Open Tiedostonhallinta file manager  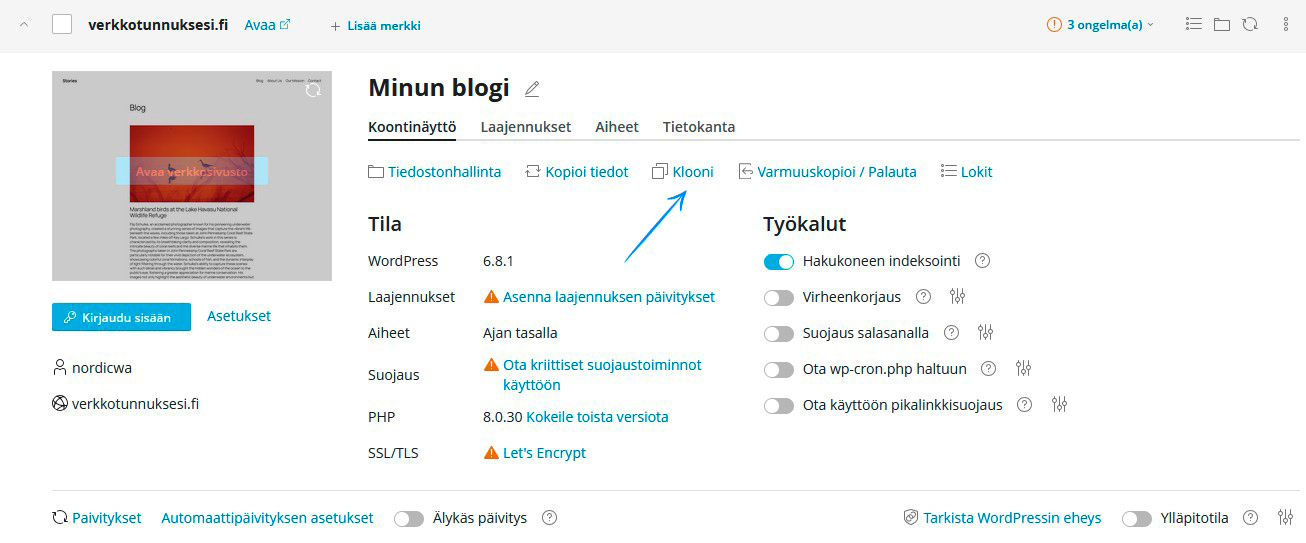point(435,172)
